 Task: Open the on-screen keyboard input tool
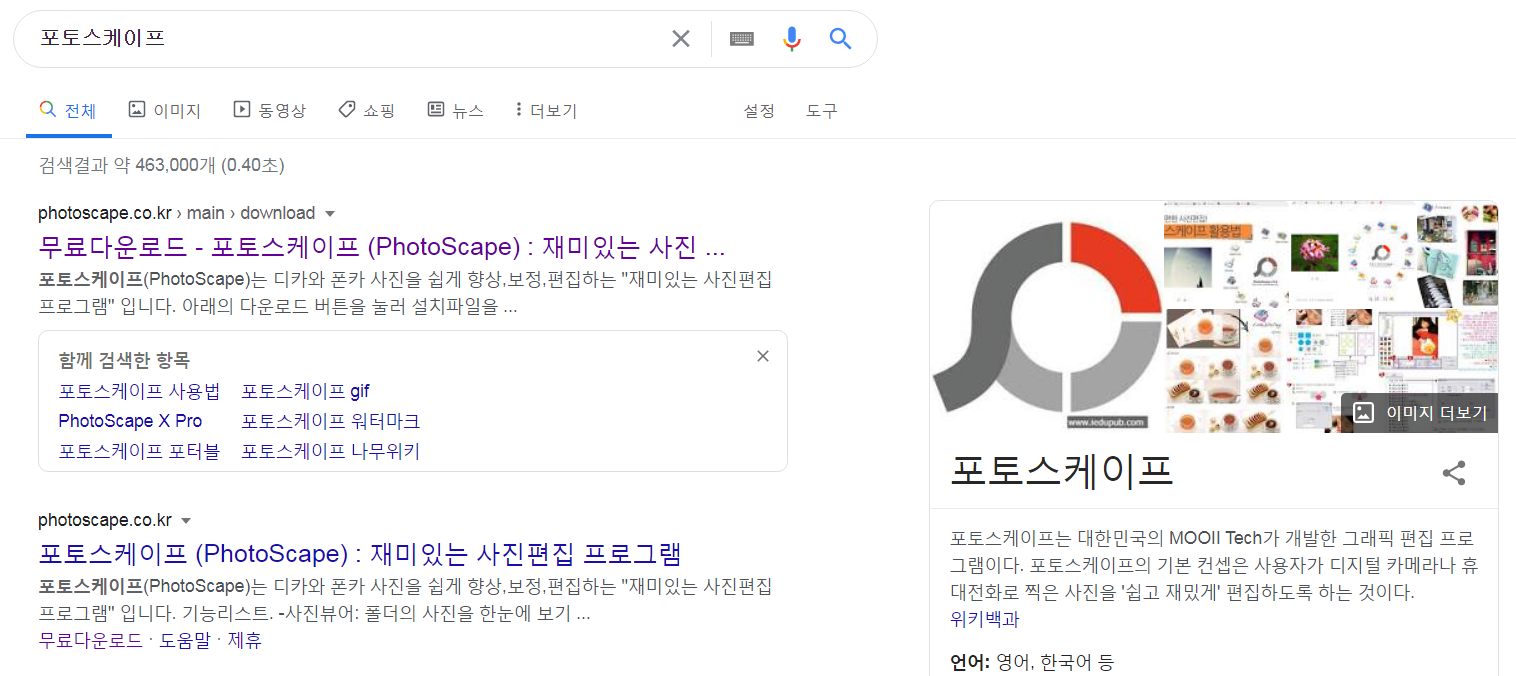(741, 39)
